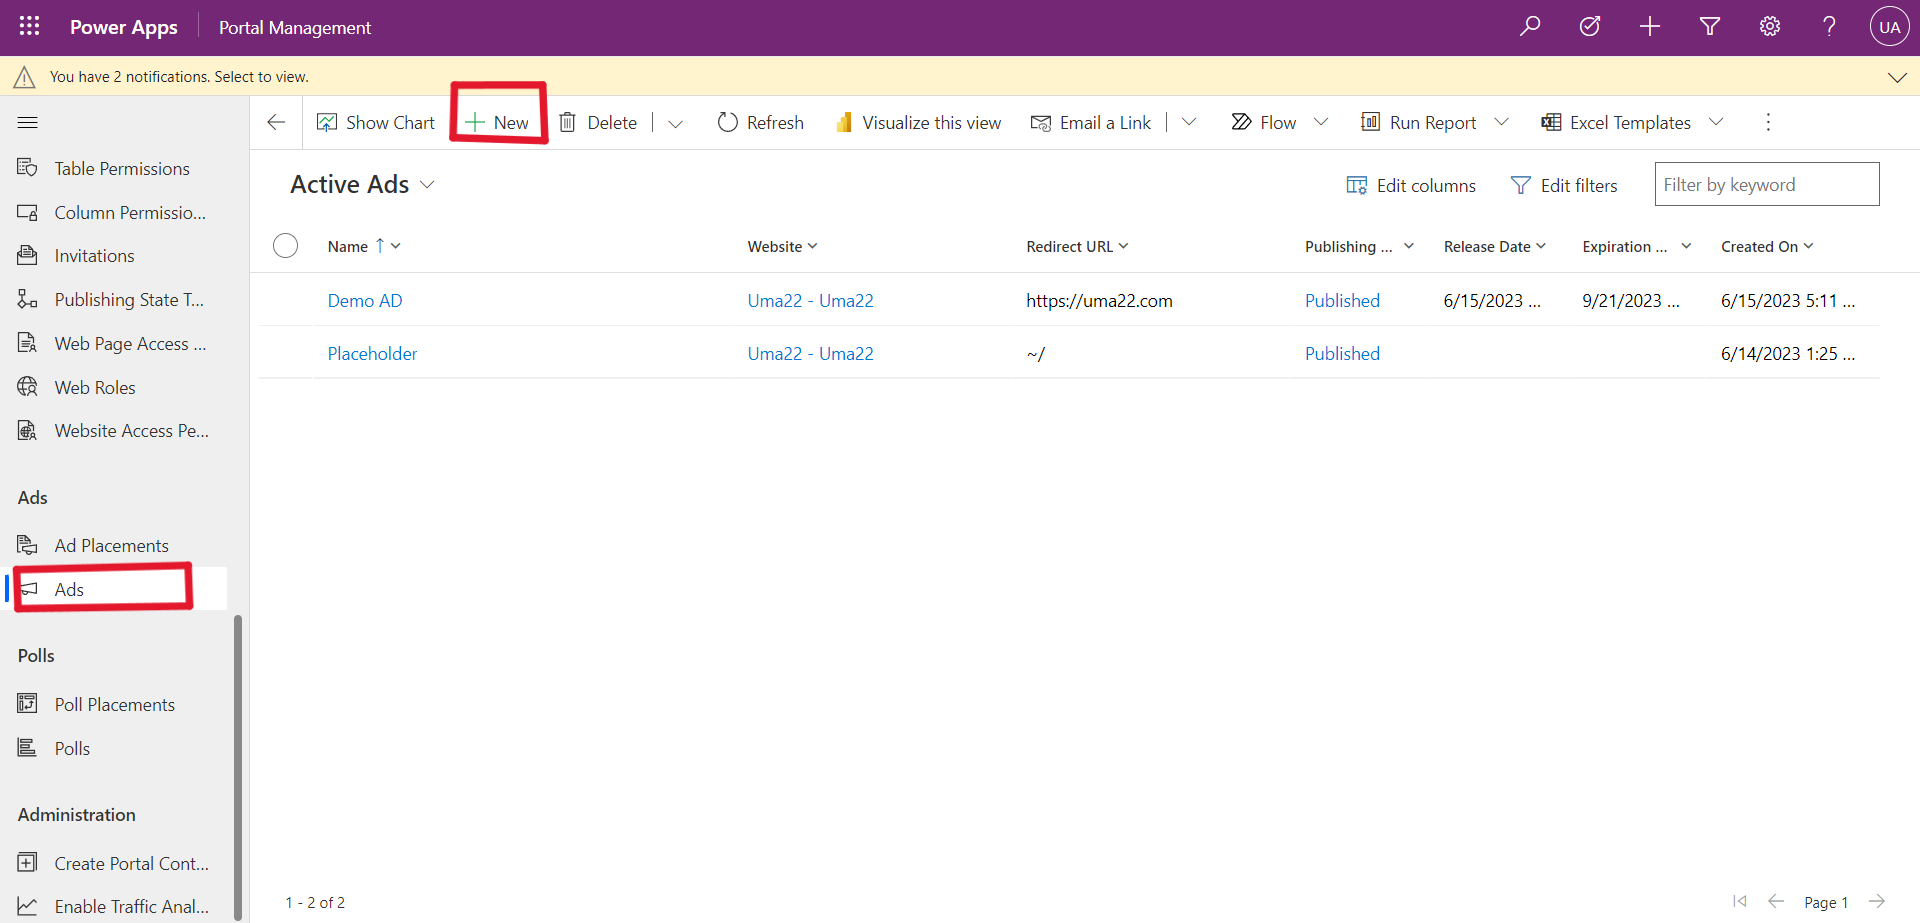This screenshot has width=1920, height=923.
Task: Expand the Run Report chevron
Action: pyautogui.click(x=1501, y=122)
